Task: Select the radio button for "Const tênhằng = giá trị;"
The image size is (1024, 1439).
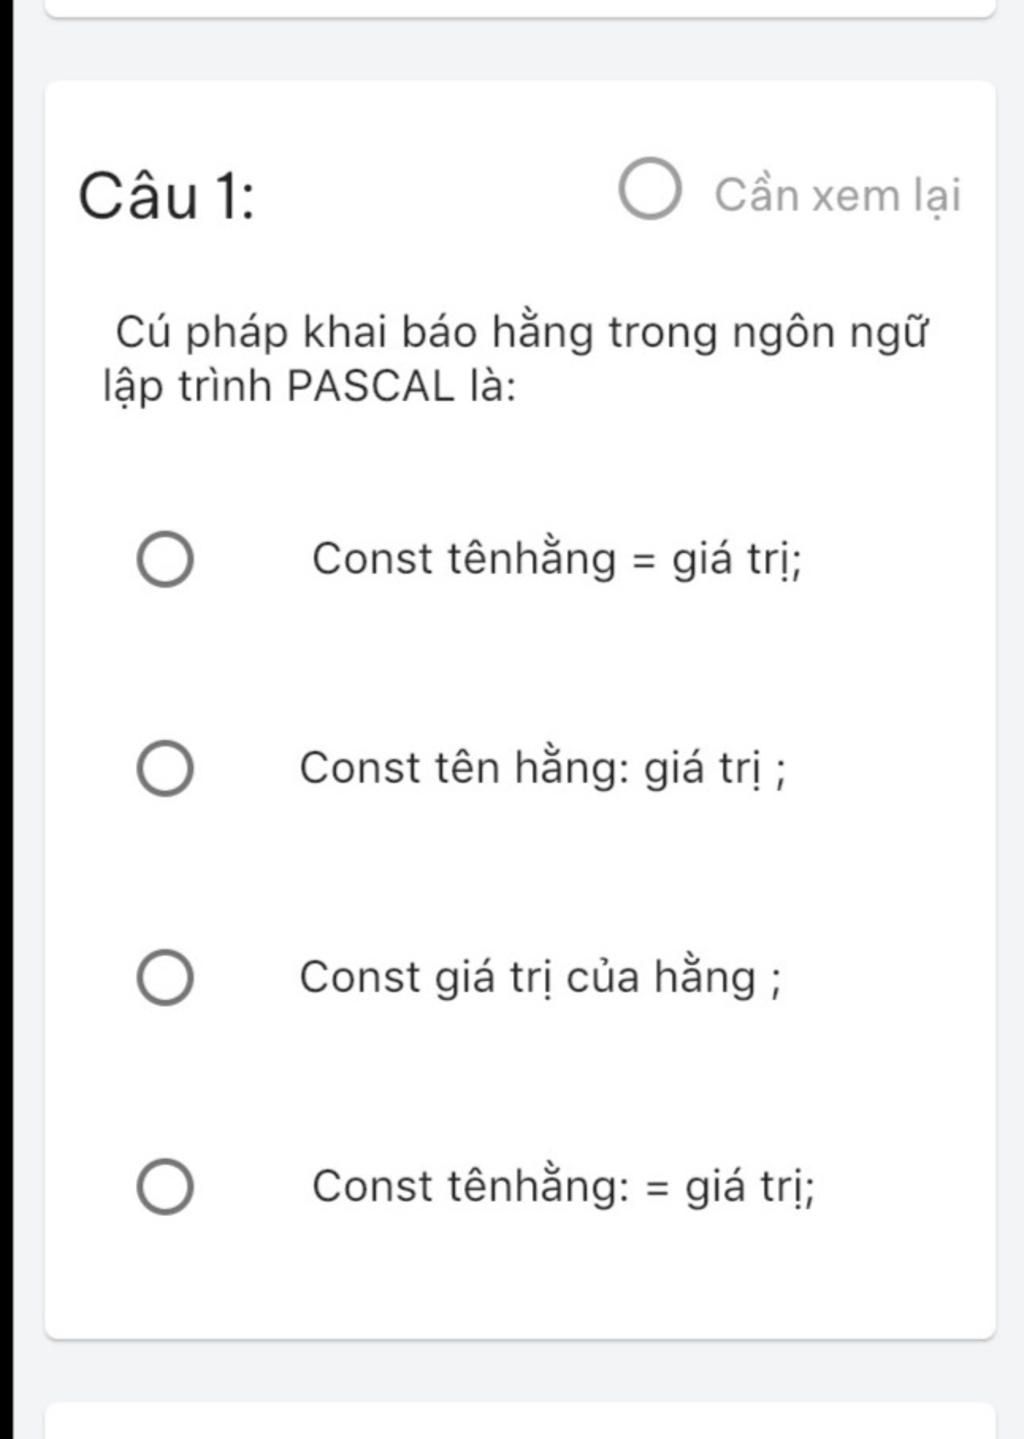Action: [165, 560]
